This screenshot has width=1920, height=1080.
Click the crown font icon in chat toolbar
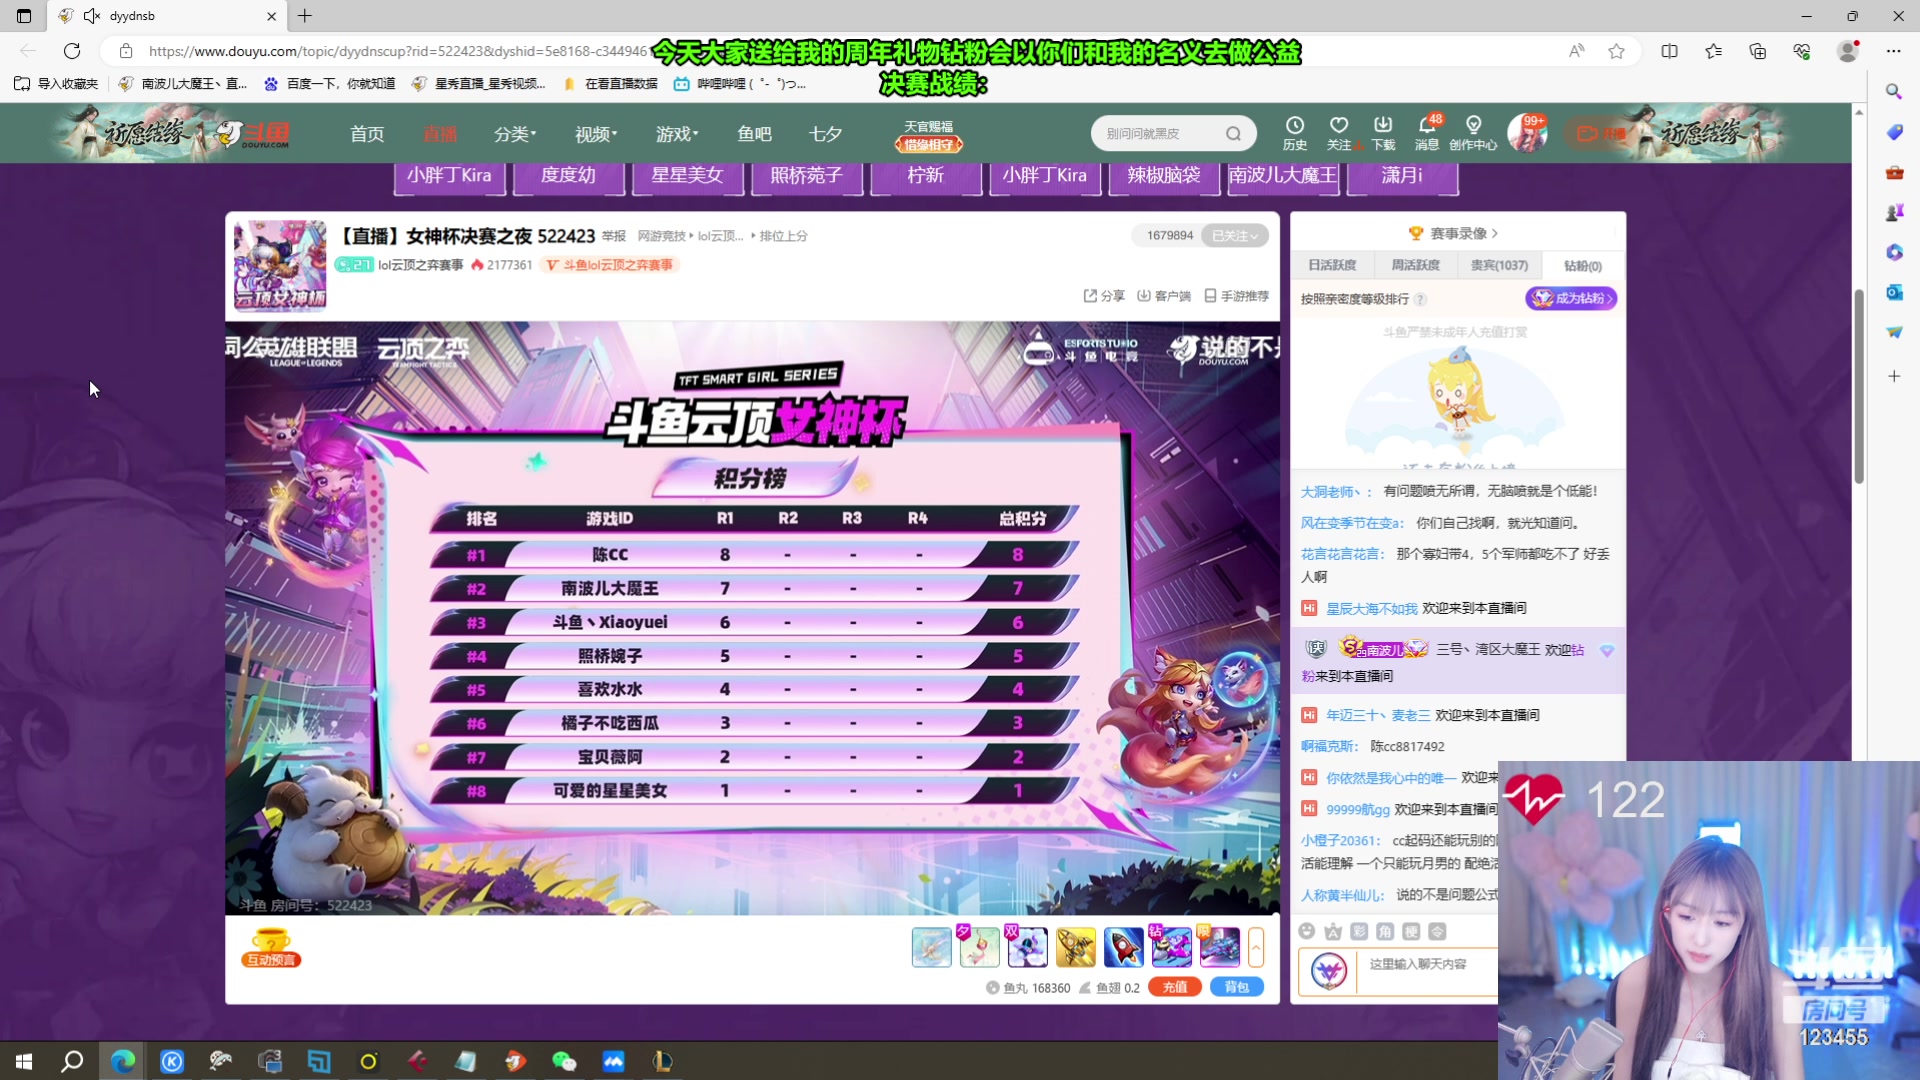1333,931
